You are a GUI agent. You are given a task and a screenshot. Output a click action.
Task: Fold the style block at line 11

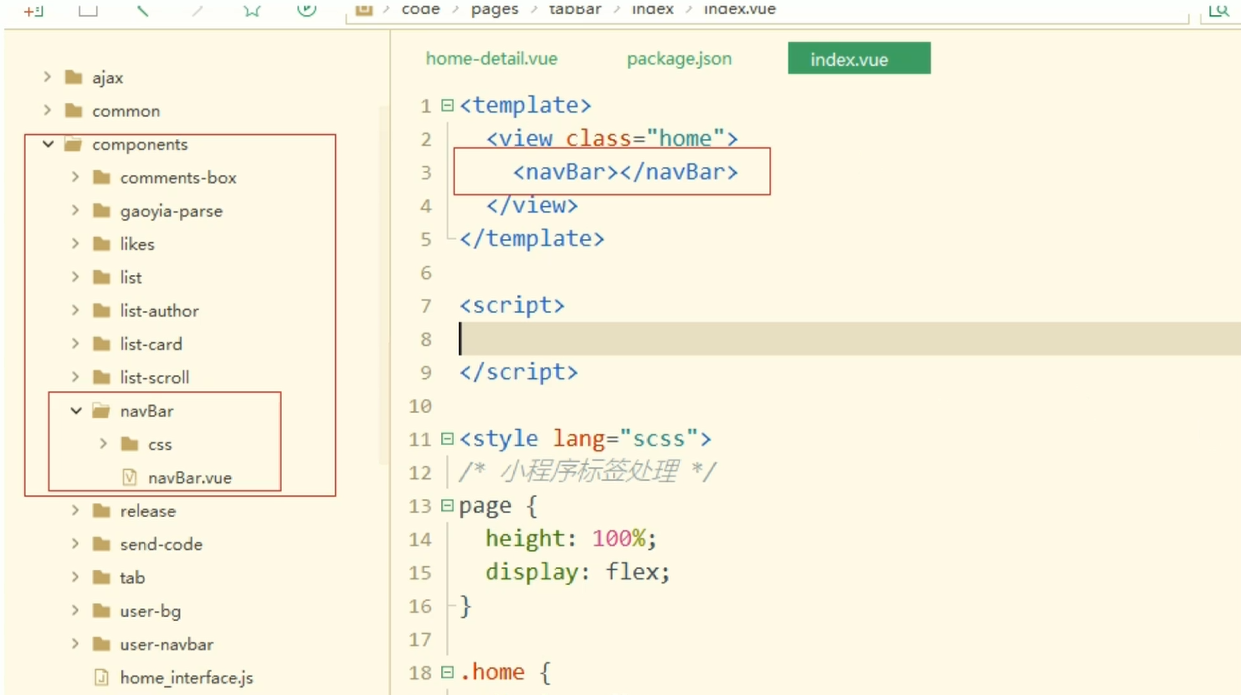point(447,439)
